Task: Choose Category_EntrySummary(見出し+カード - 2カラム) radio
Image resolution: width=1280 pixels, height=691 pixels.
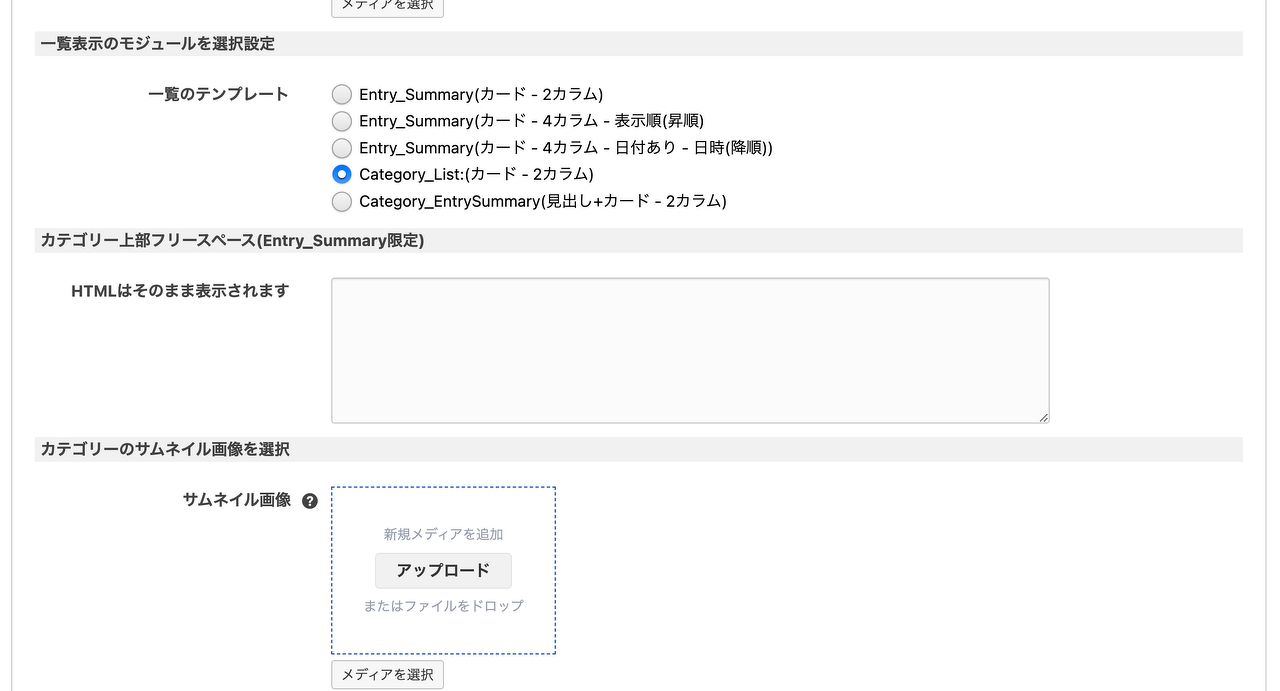Action: (342, 201)
